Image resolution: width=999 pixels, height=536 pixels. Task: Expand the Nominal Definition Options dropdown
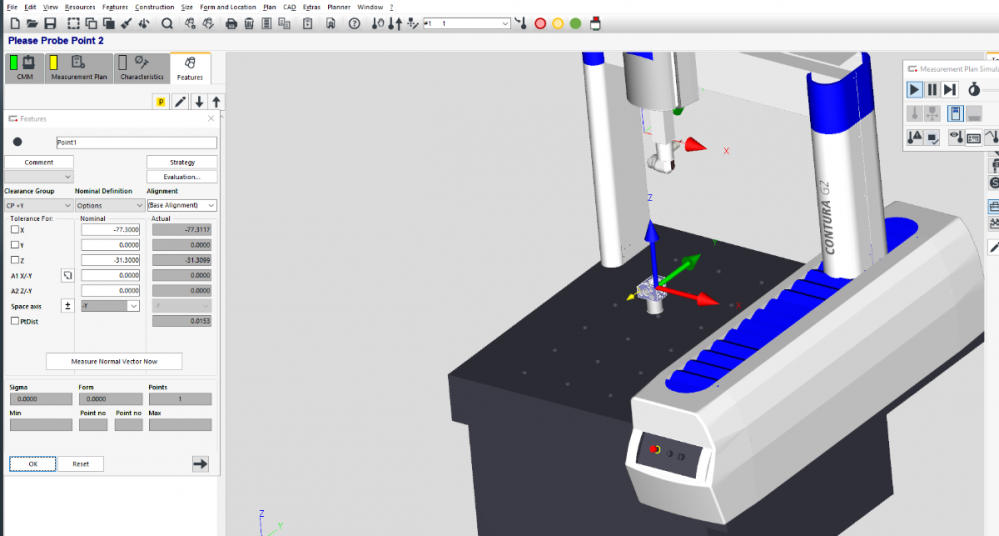pyautogui.click(x=109, y=205)
